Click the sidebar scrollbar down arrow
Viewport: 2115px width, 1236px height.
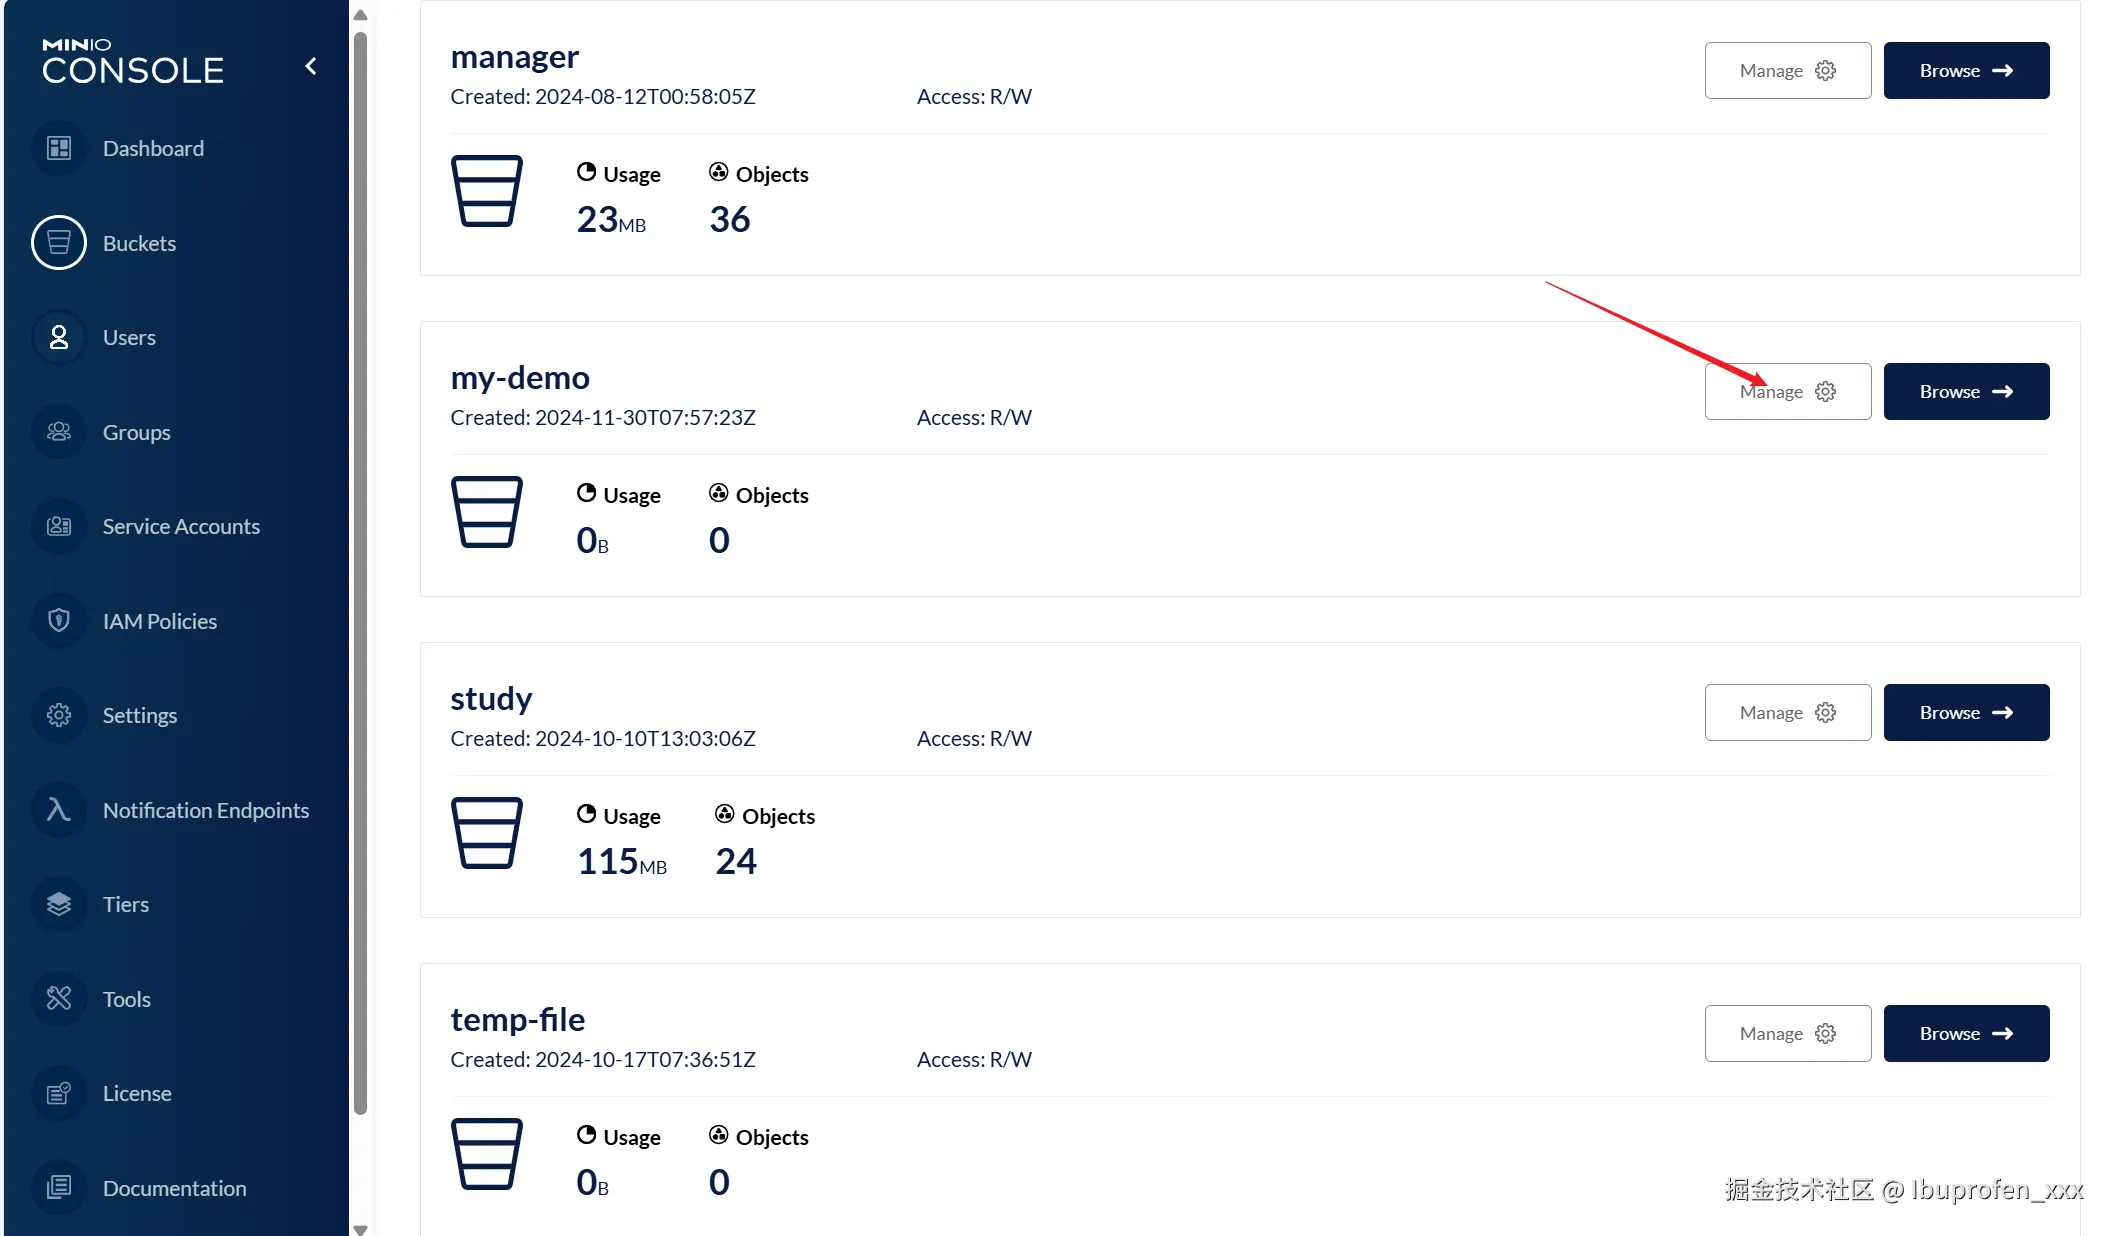(361, 1229)
